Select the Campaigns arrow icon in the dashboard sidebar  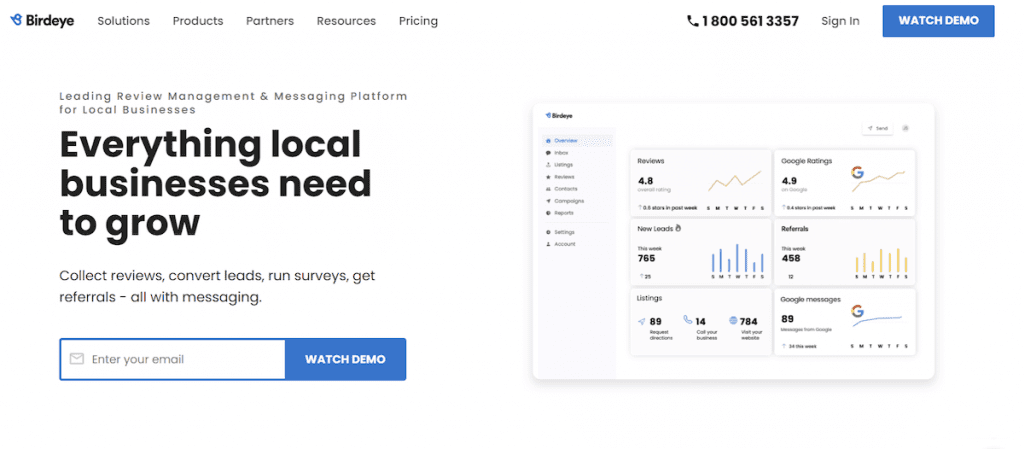click(x=548, y=201)
